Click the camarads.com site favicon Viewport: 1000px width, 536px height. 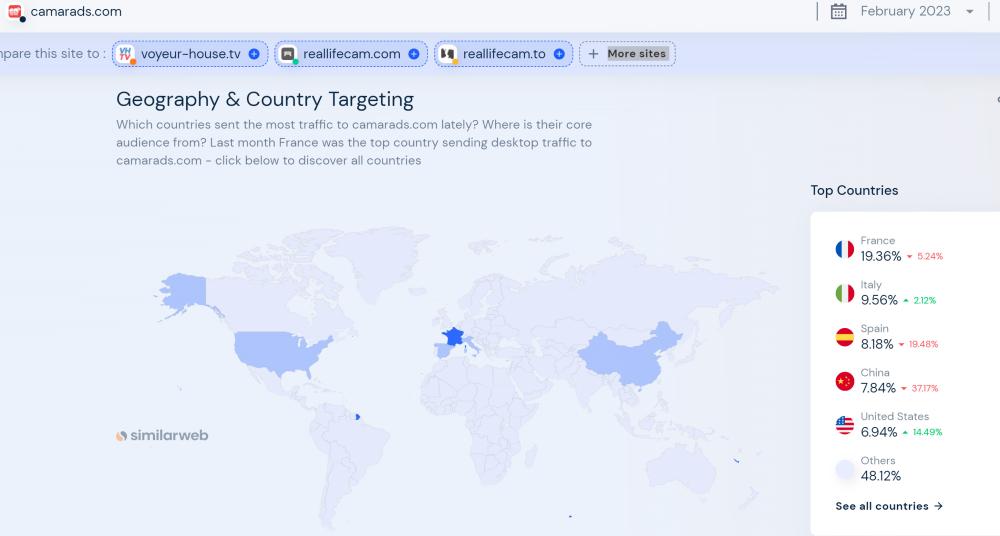point(14,12)
